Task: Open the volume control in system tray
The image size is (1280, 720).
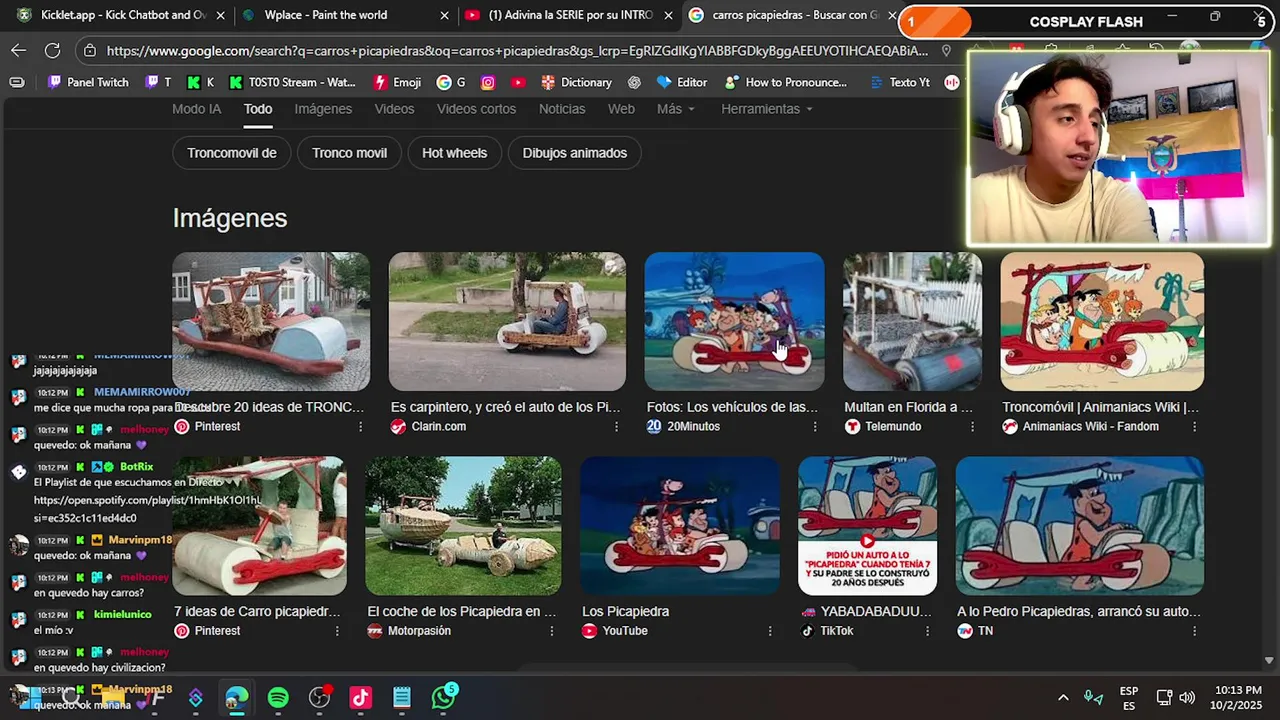Action: coord(1187,697)
